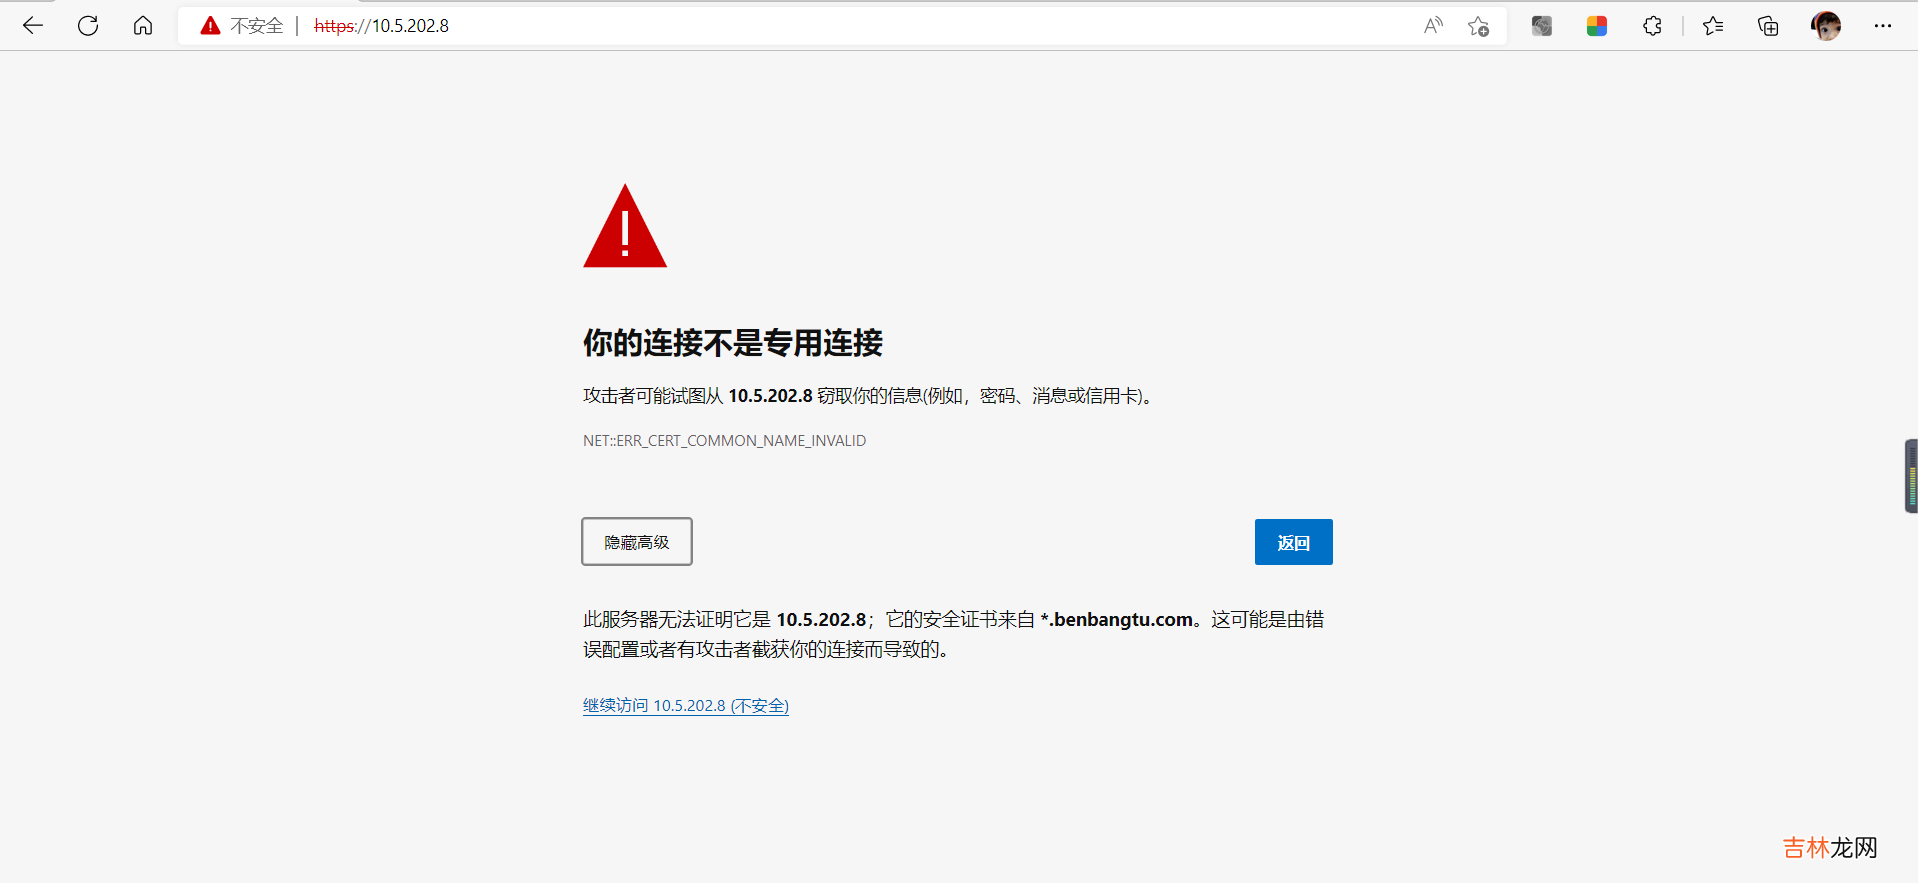Open the Collections icon
The image size is (1918, 883).
point(1768,26)
